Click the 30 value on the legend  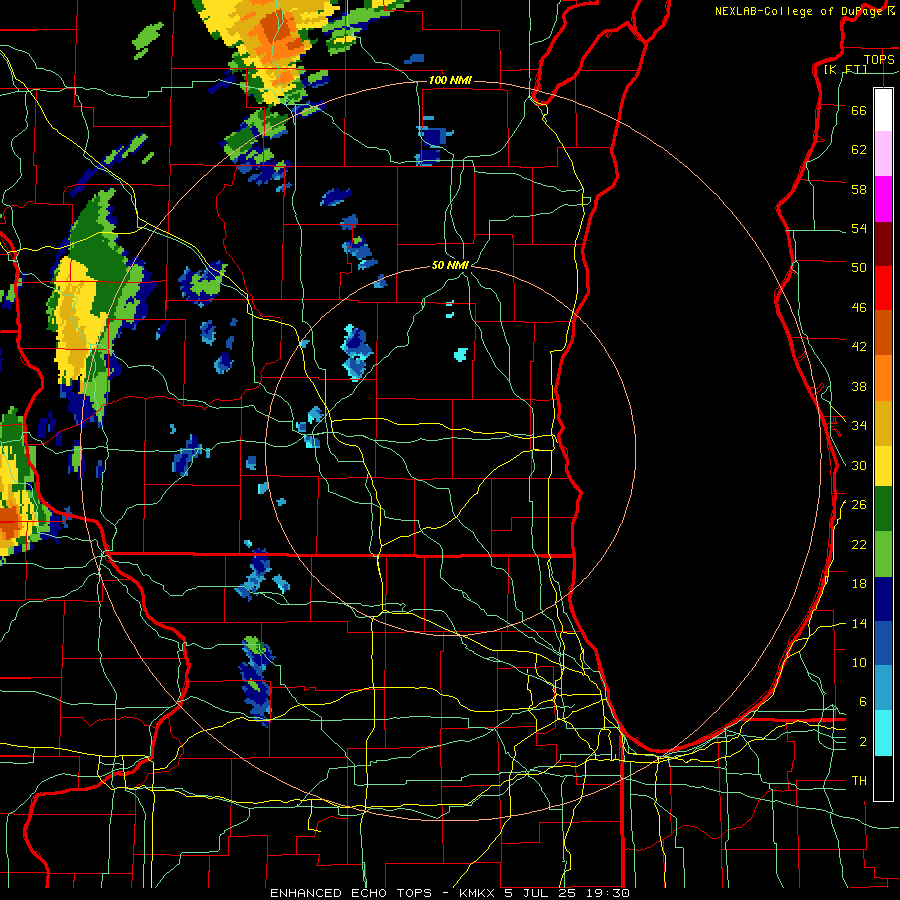click(x=859, y=465)
